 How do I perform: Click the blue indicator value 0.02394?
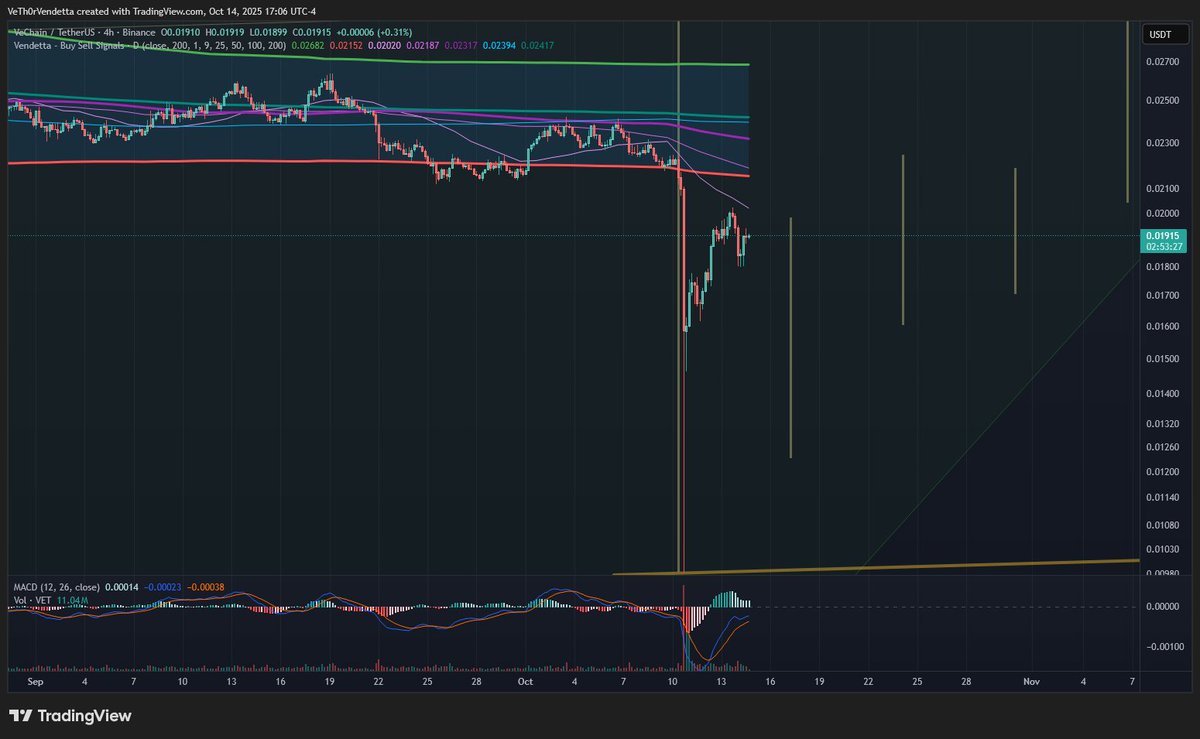(499, 46)
